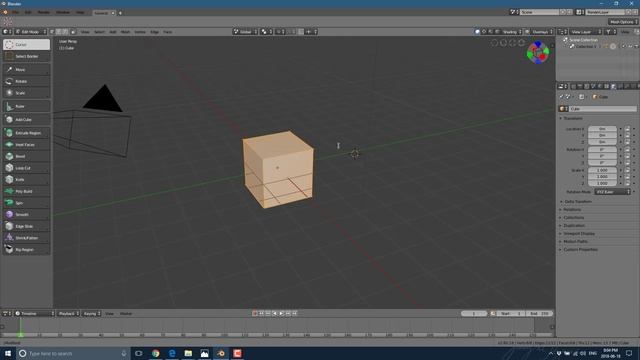Select the Rip Region tool
Image resolution: width=640 pixels, height=360 pixels.
tap(27, 249)
